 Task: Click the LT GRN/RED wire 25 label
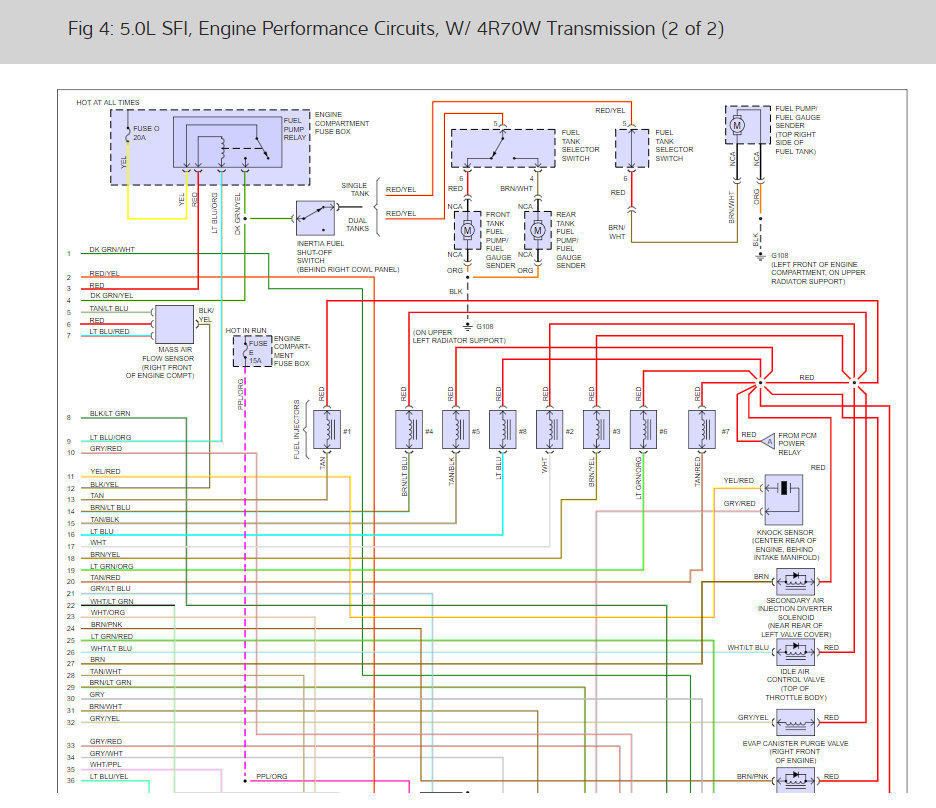(112, 636)
